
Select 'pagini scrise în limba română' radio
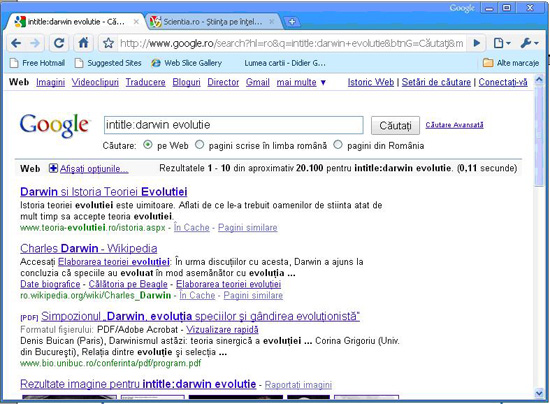pyautogui.click(x=200, y=144)
